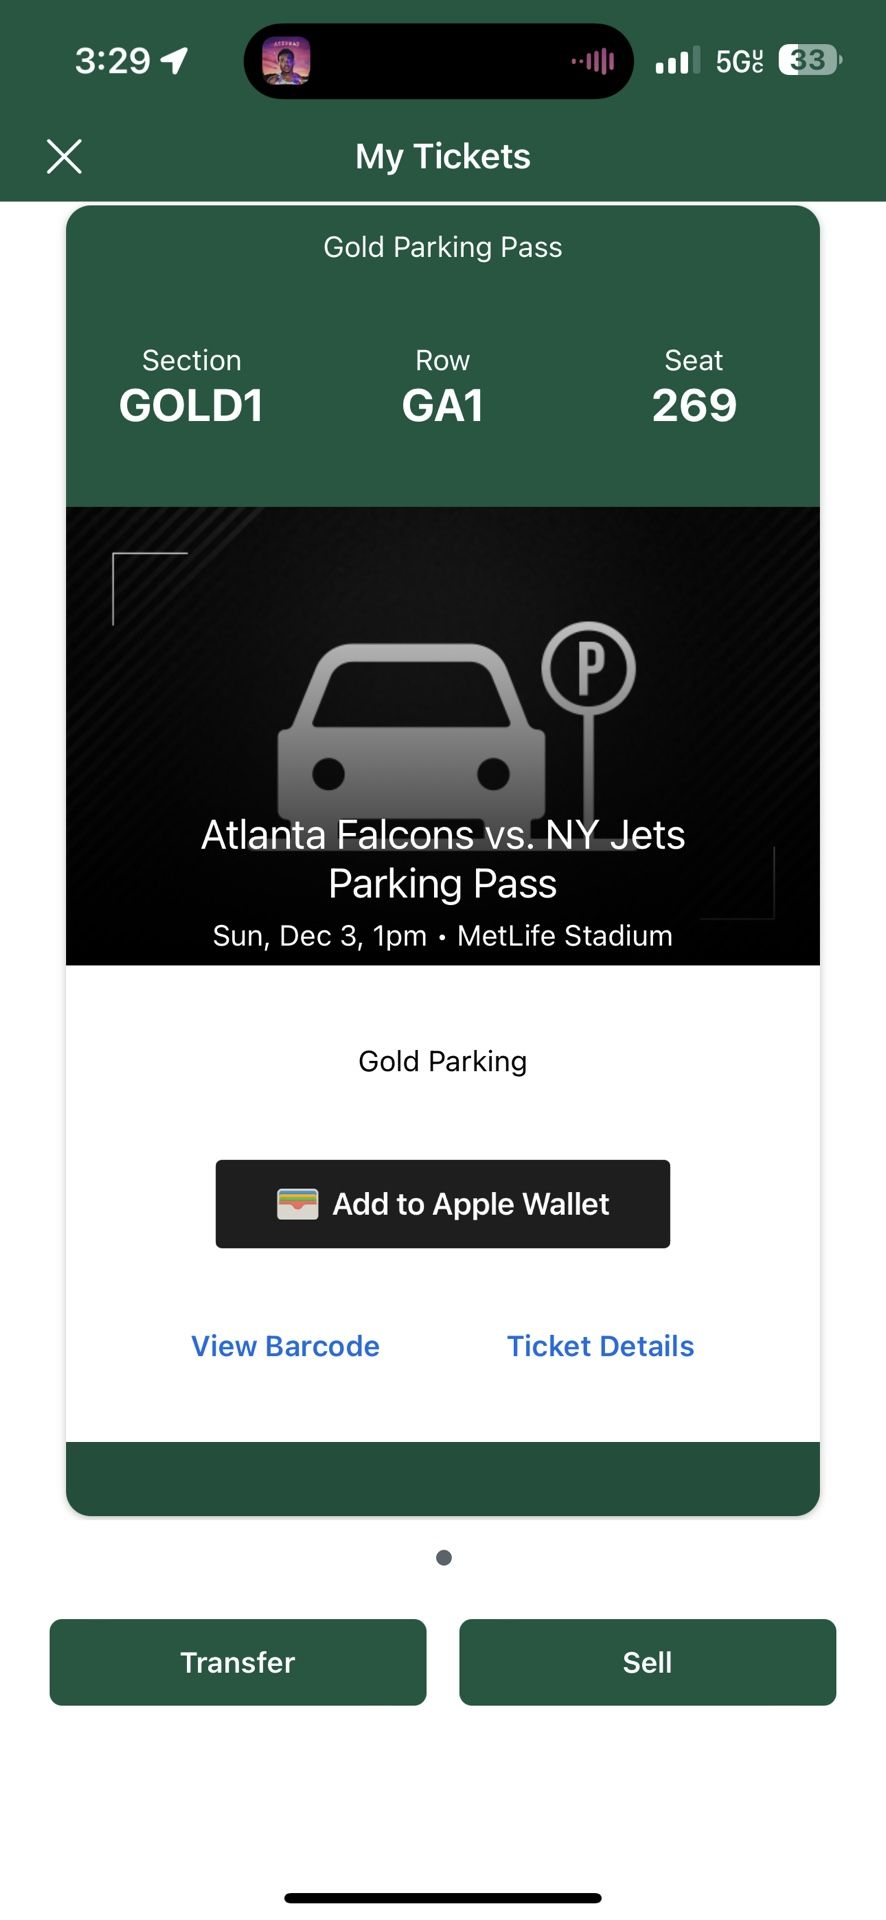Image resolution: width=886 pixels, height=1920 pixels.
Task: Tap the Falcons vs. NY Jets event title
Action: point(443,858)
